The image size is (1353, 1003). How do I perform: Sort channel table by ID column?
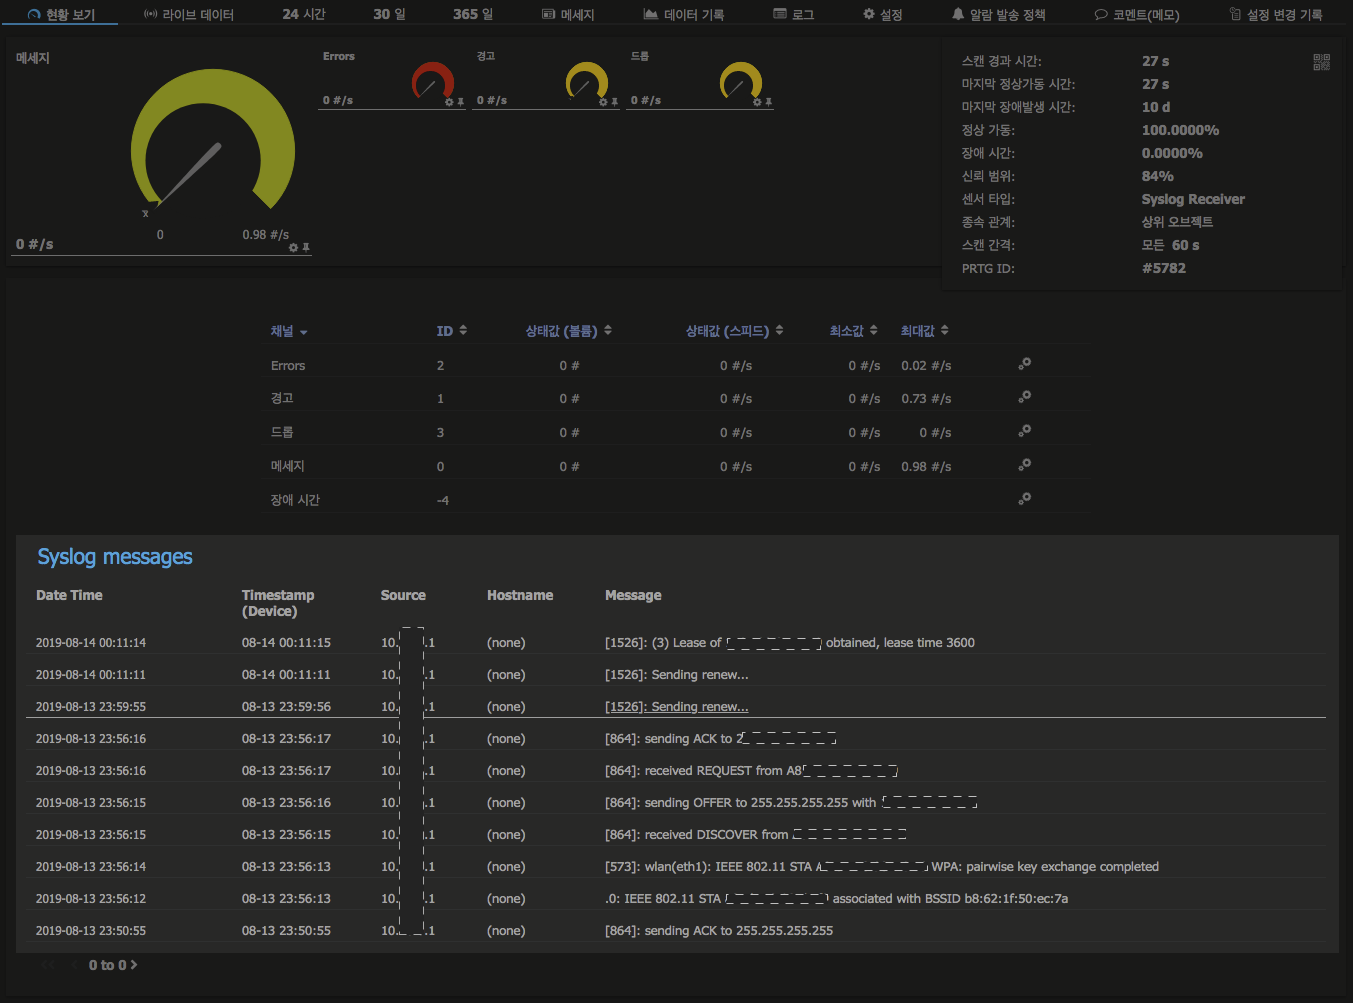[x=452, y=331]
